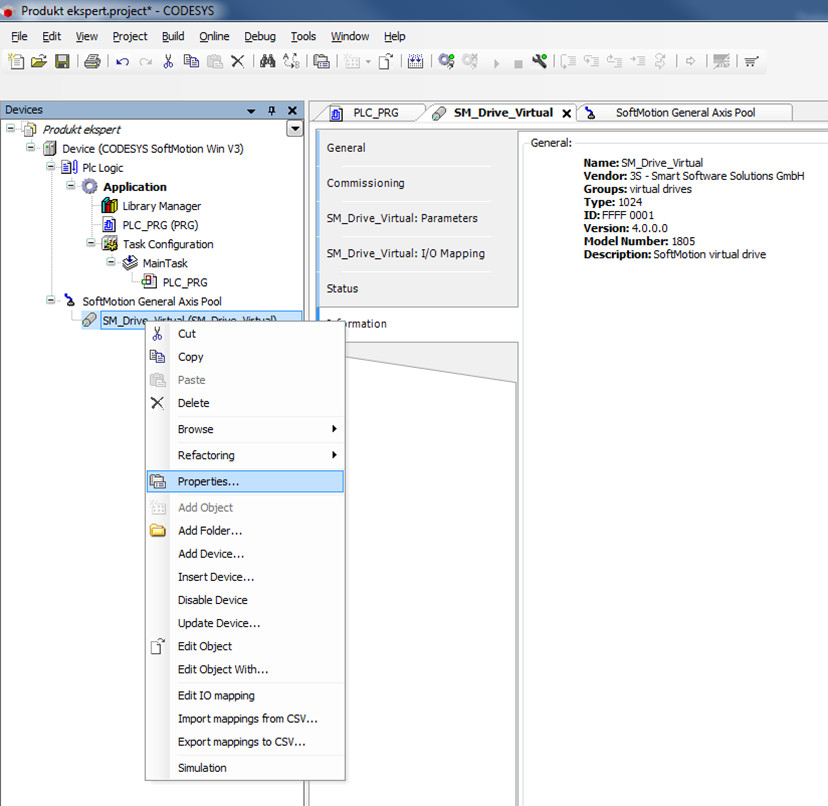Collapse the Device (CODESYS SoftMotion Win V3) node
Image resolution: width=828 pixels, height=806 pixels.
coord(31,147)
